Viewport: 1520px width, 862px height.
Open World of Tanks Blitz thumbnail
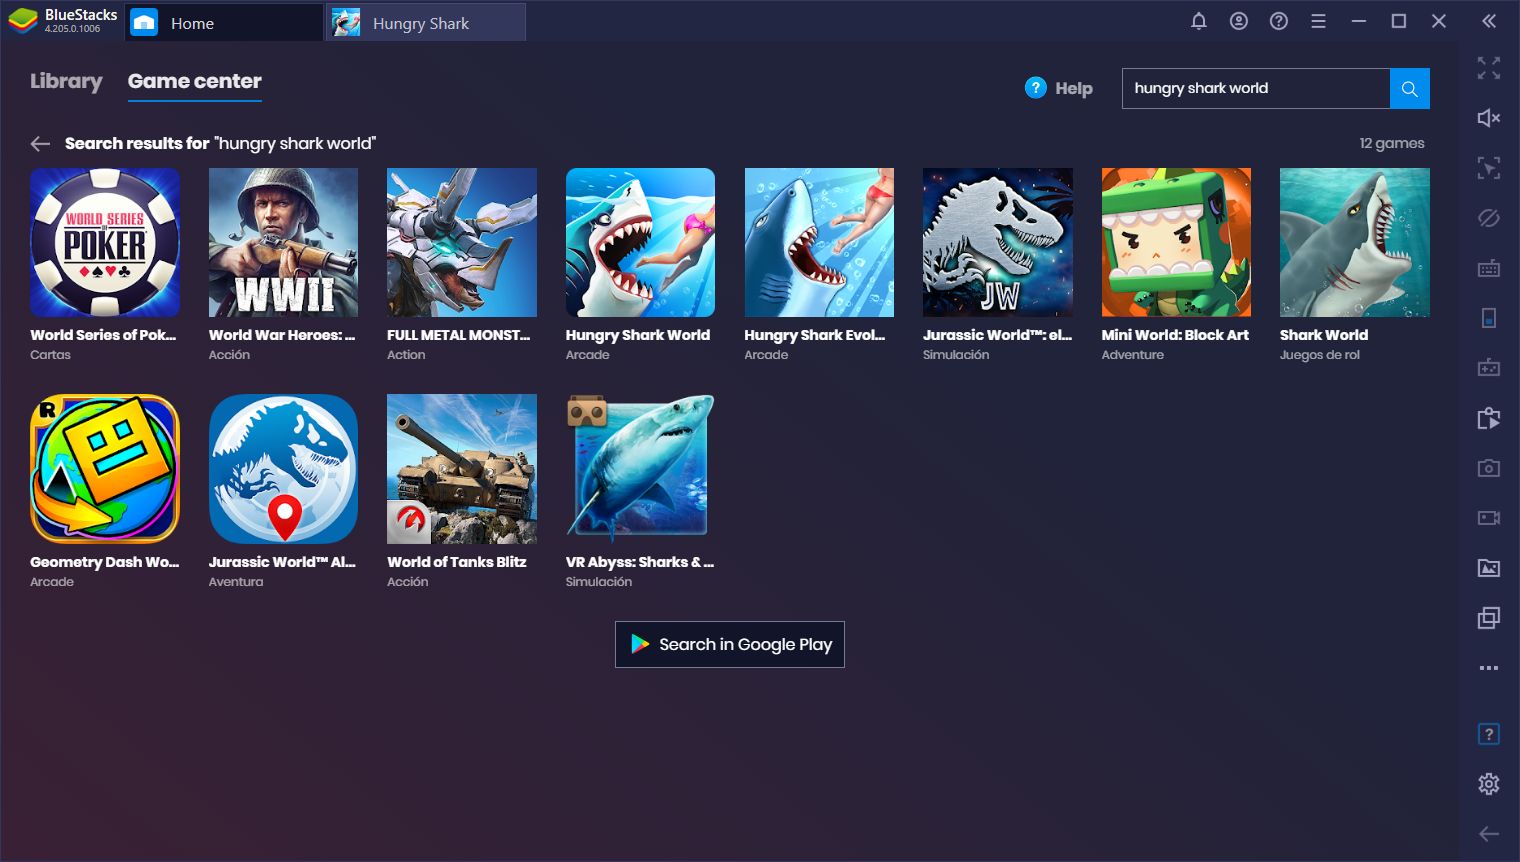tap(462, 469)
